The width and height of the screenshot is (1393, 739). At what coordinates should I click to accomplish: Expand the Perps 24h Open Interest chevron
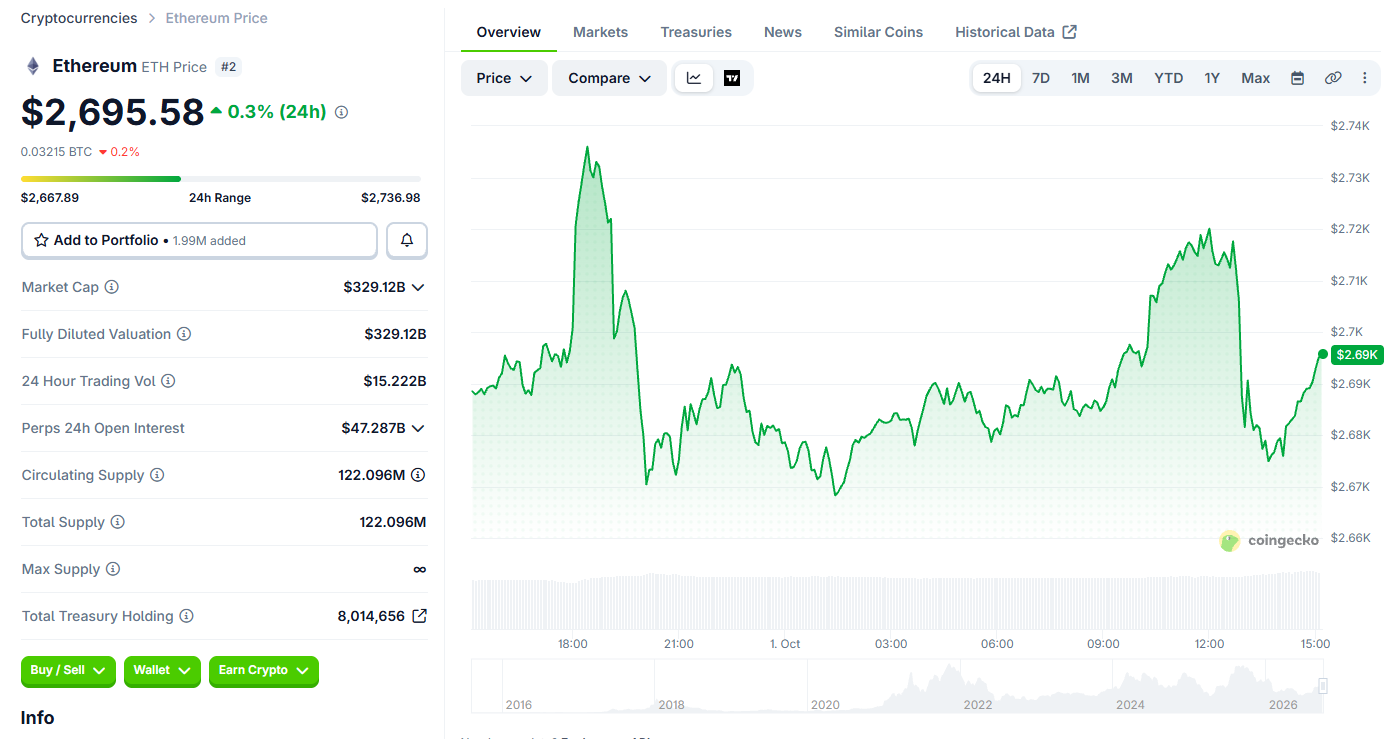(x=418, y=428)
